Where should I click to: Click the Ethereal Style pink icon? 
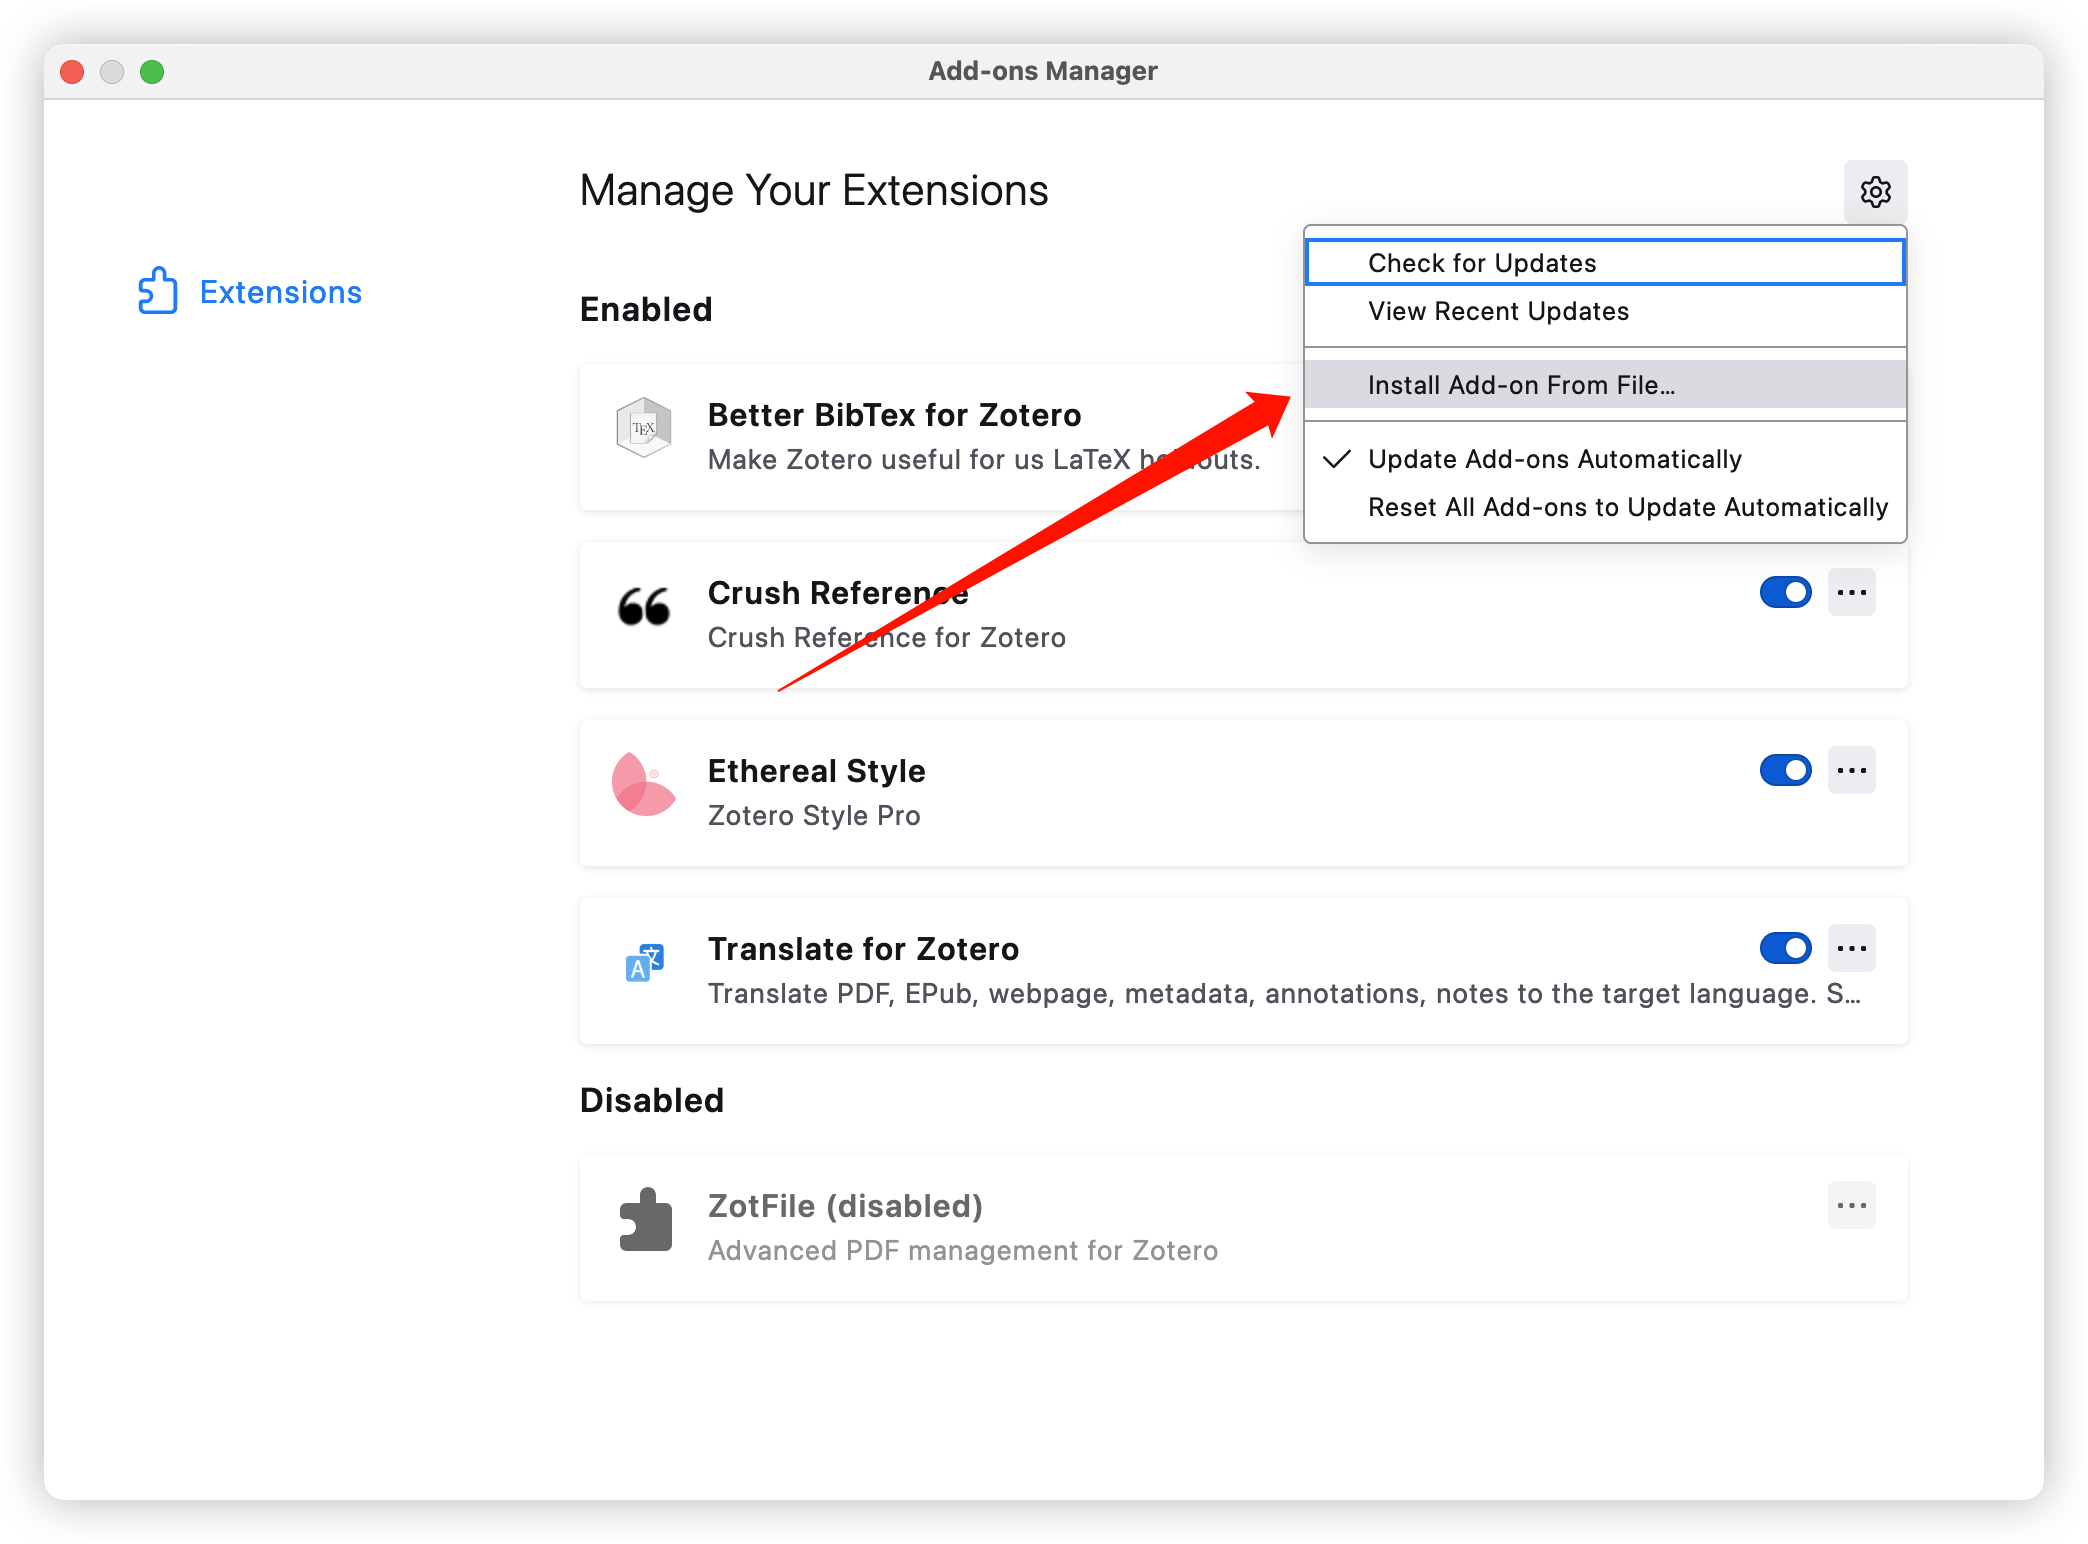pos(643,784)
